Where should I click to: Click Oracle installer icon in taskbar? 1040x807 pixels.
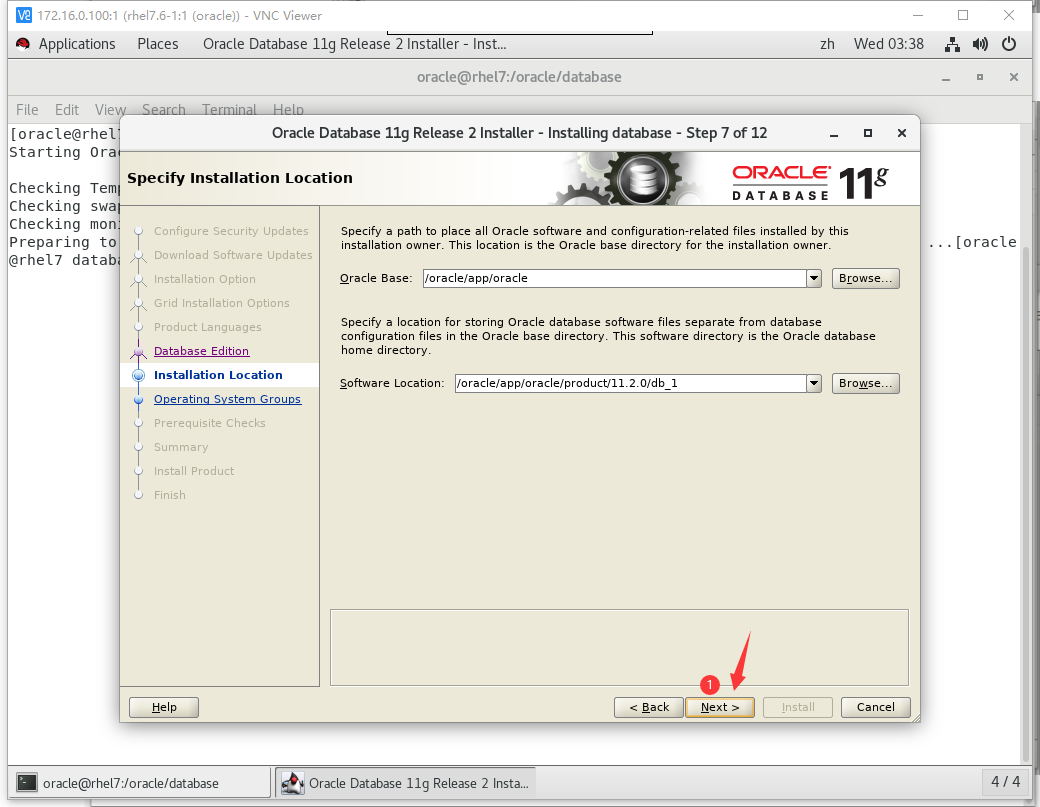[x=292, y=783]
